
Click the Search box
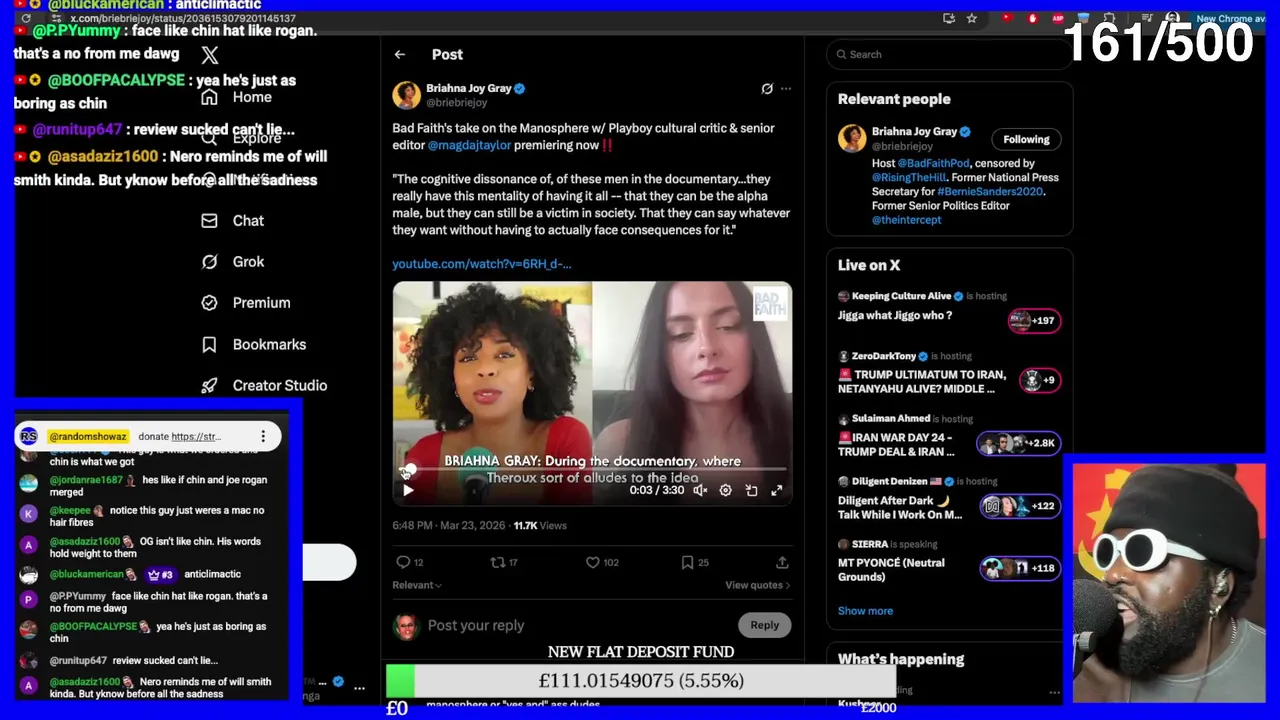coord(948,55)
